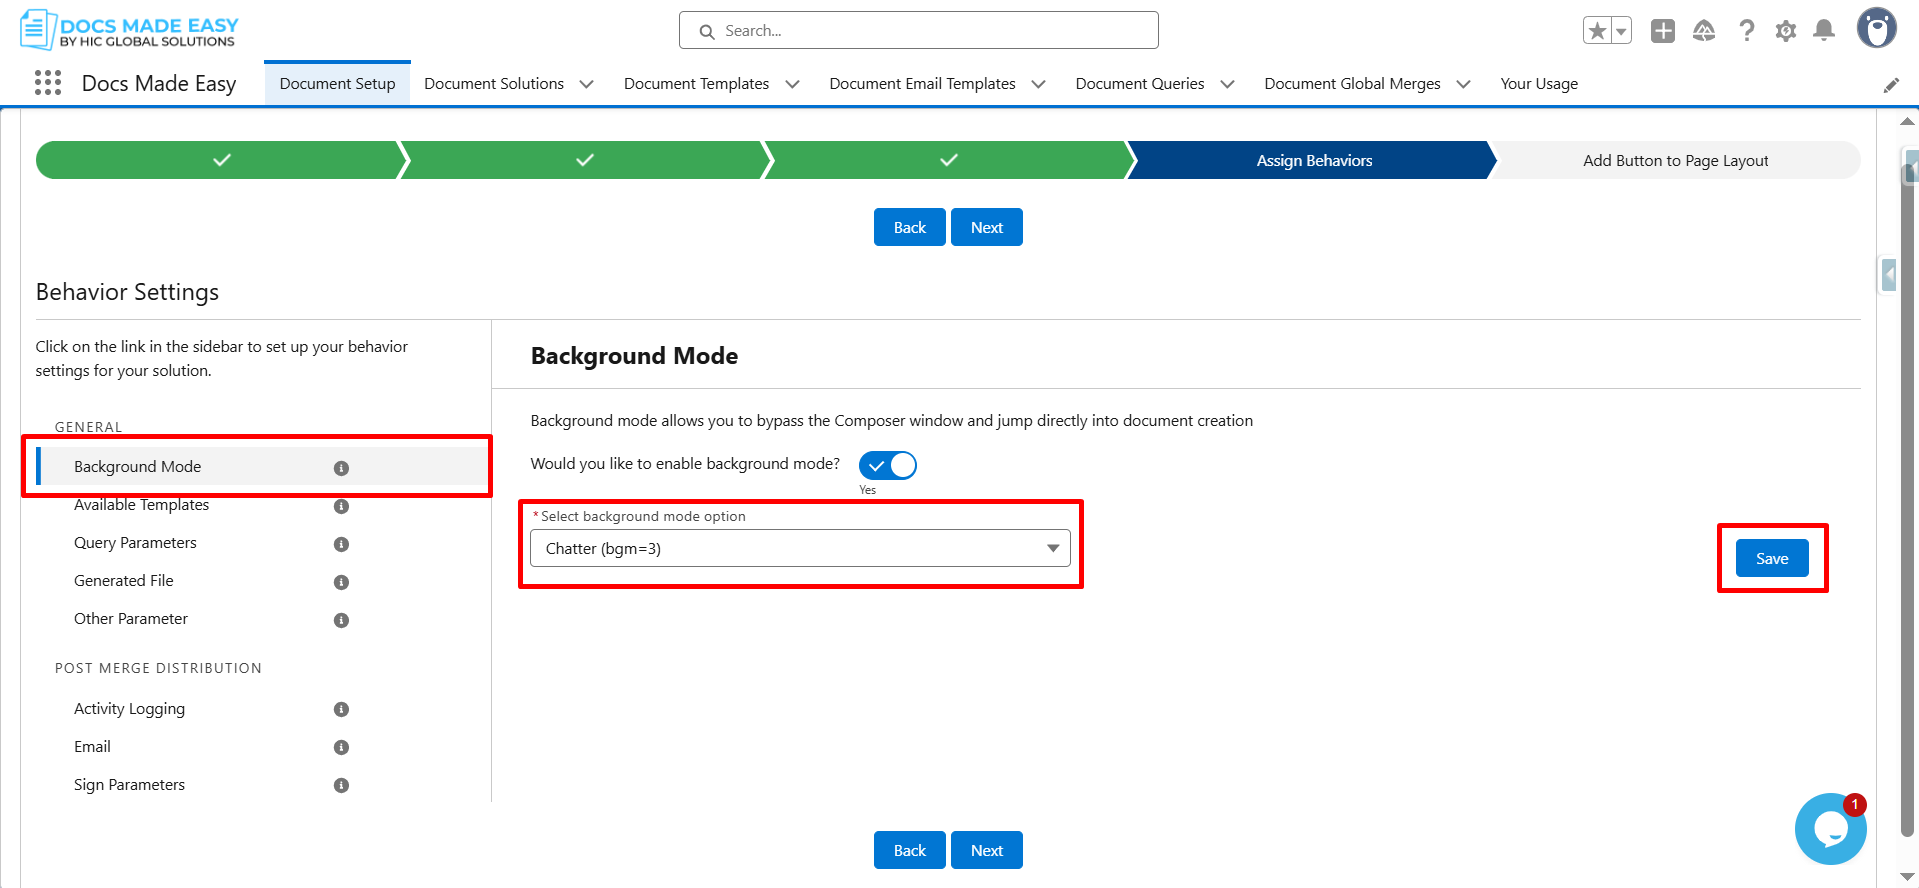Open the Setup gear icon
This screenshot has height=888, width=1919.
pos(1785,31)
